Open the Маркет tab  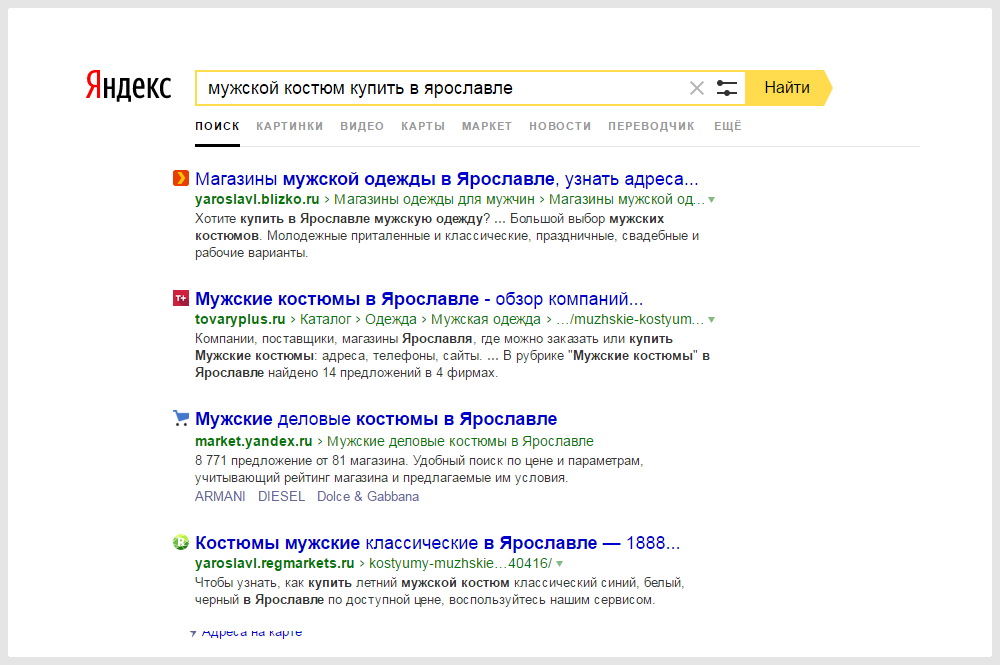coord(487,126)
